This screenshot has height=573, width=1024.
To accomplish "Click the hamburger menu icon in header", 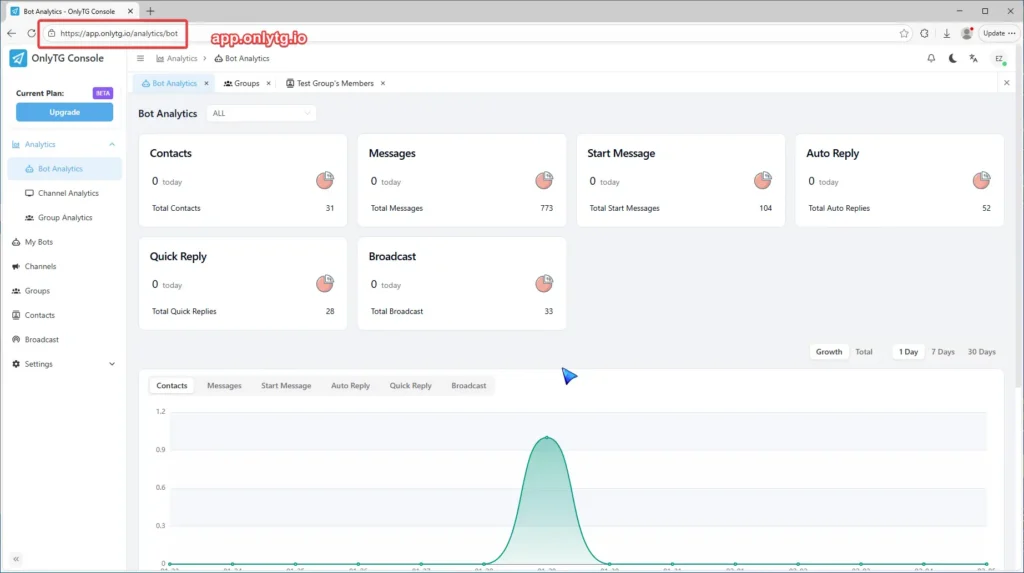I will 140,59.
